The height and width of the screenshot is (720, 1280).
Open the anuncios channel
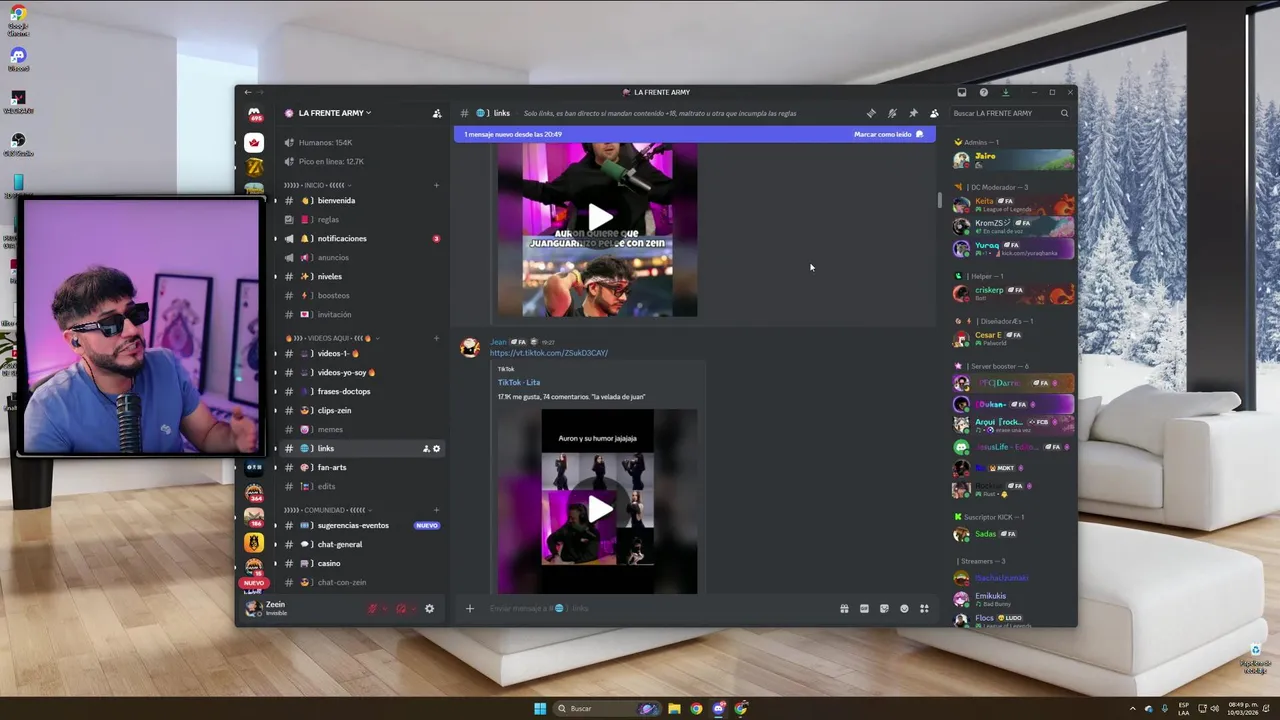(x=362, y=258)
